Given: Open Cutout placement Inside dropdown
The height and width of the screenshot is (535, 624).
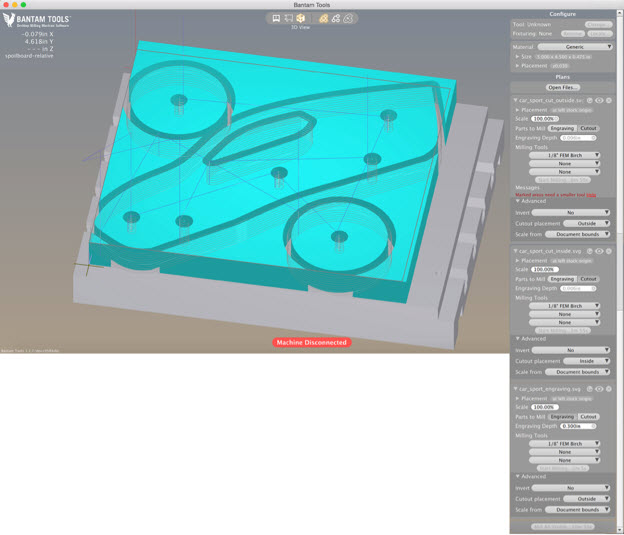Looking at the screenshot, I should 587,361.
